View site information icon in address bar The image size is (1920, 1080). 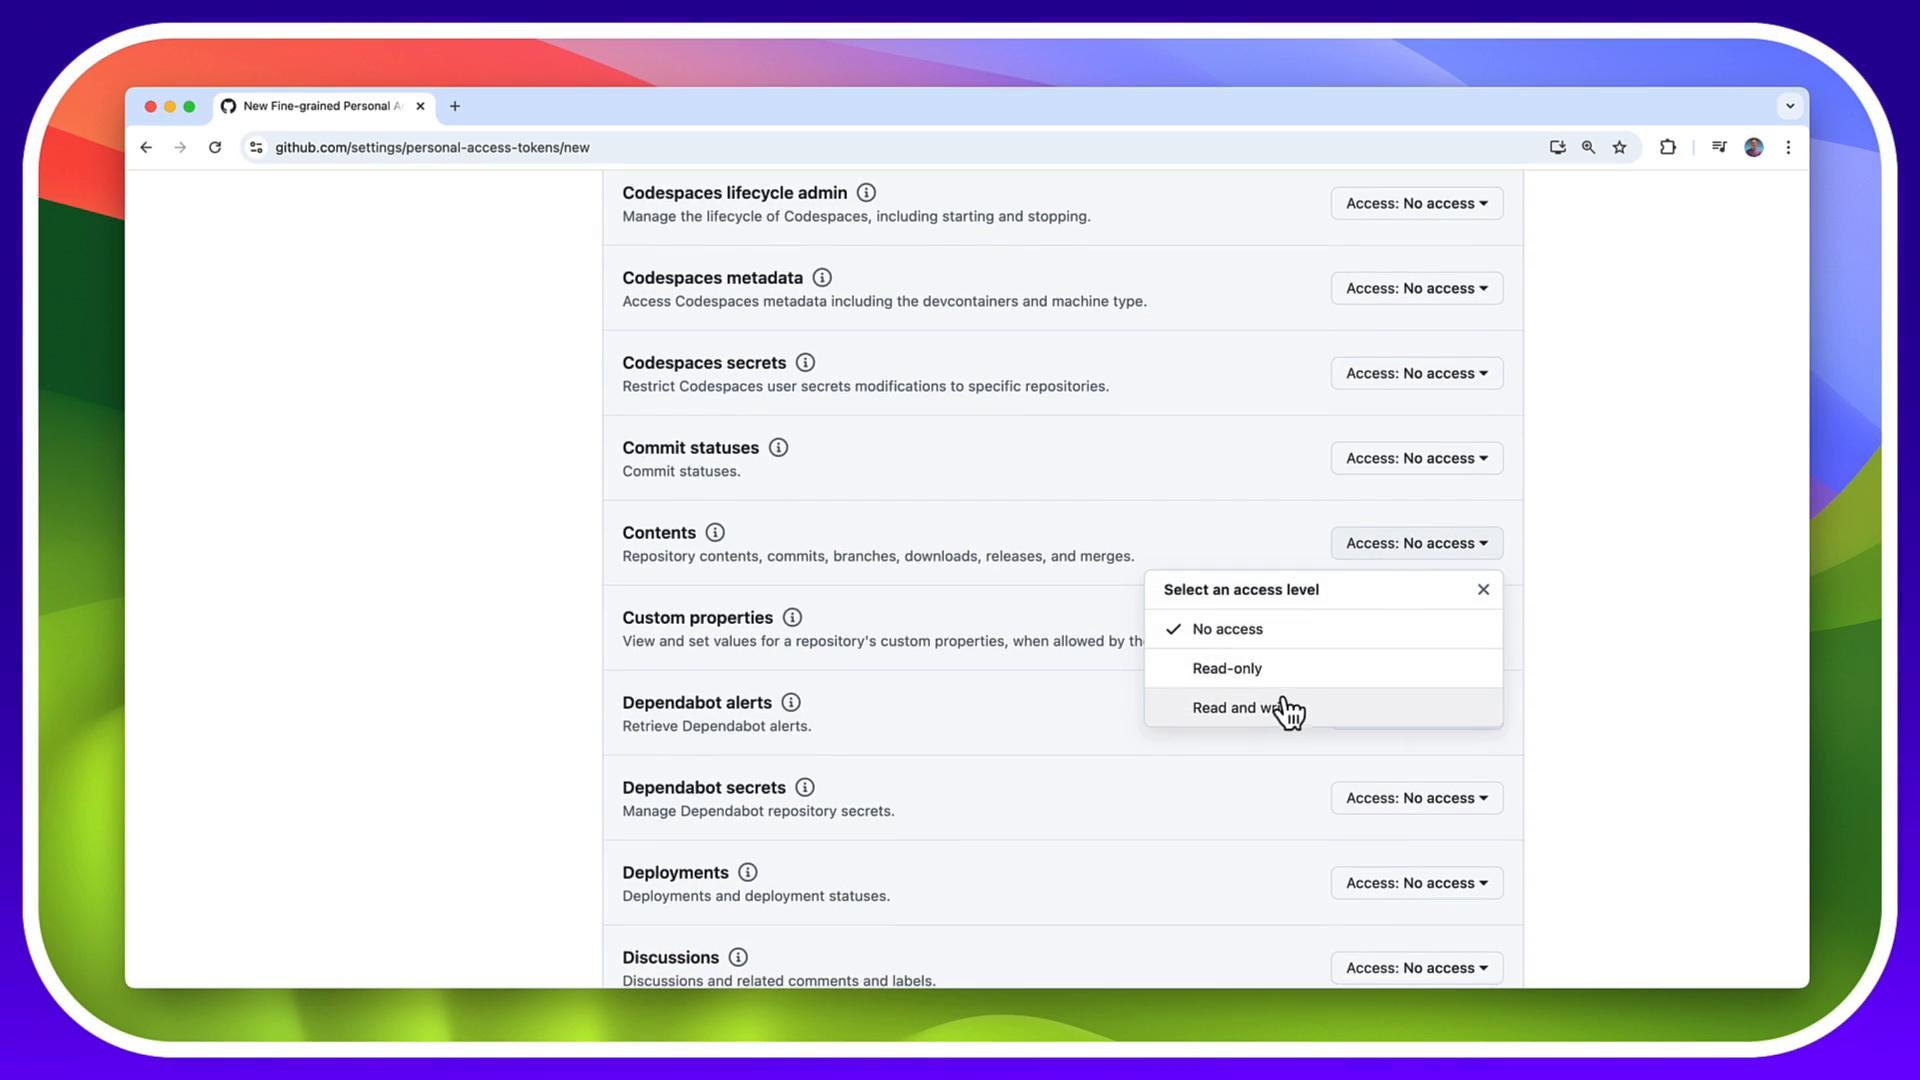click(256, 147)
